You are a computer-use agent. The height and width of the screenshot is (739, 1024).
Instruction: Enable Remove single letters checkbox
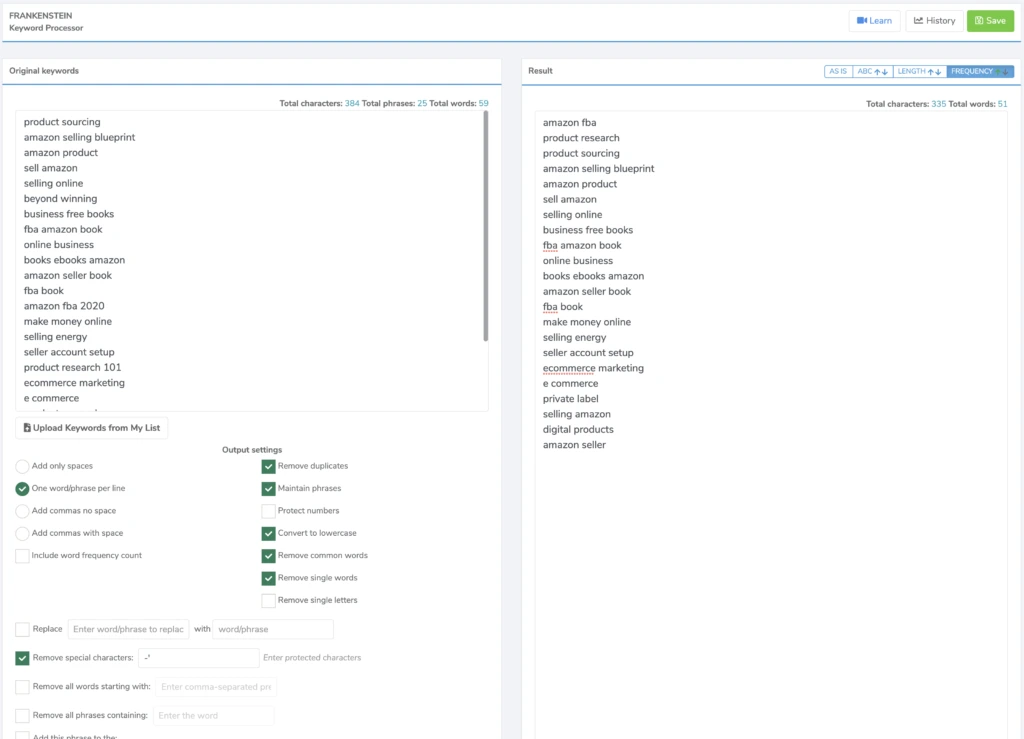tap(268, 601)
